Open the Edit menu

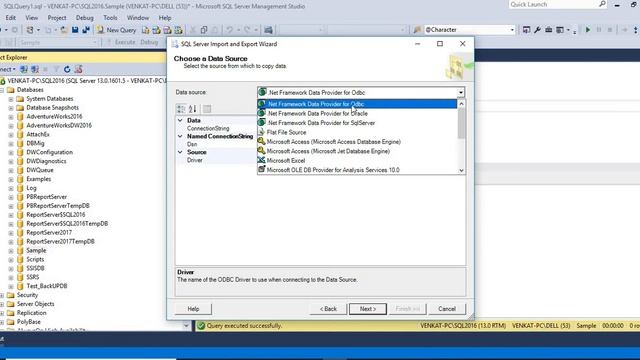click(x=11, y=18)
